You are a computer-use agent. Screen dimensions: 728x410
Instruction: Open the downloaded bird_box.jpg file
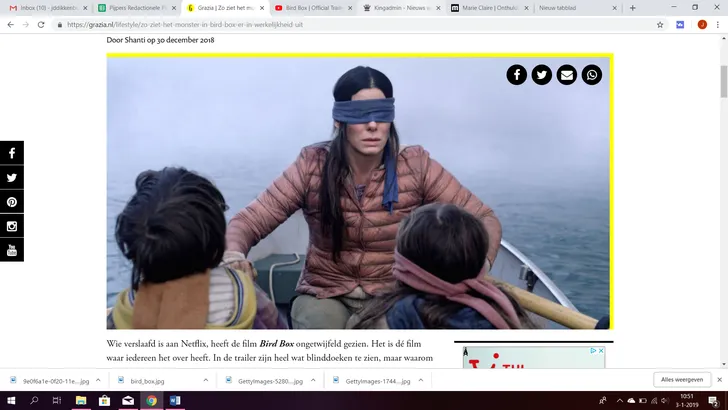point(148,381)
